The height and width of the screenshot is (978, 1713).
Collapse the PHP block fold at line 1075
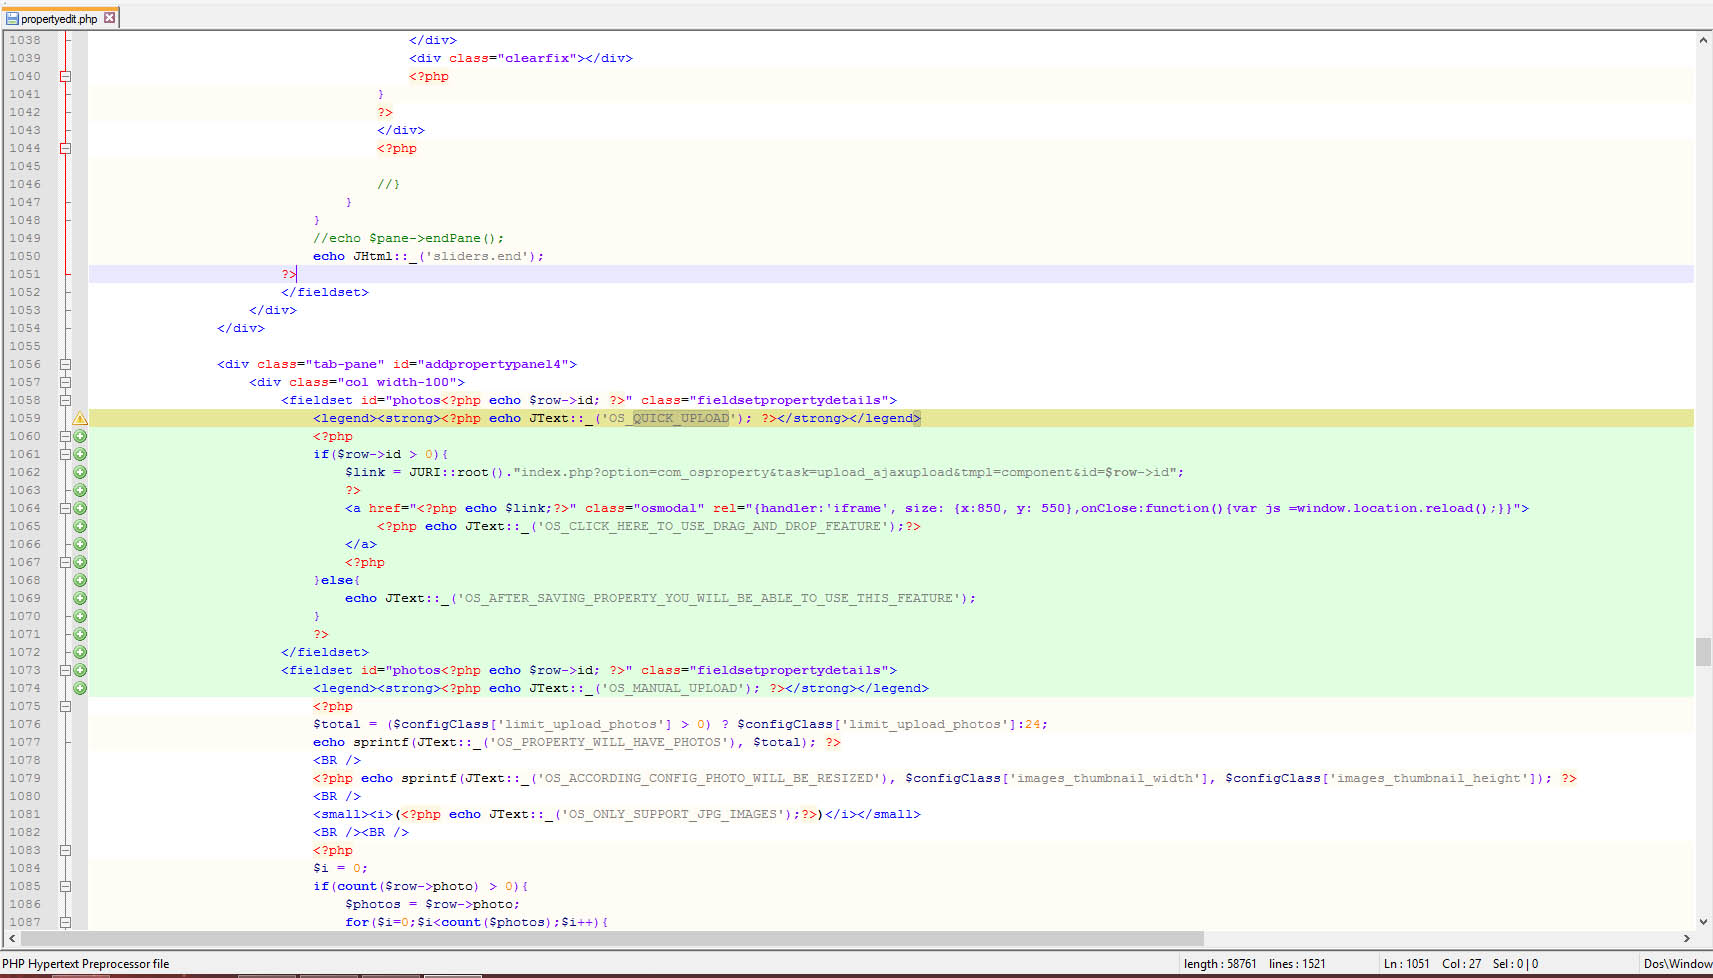tap(65, 706)
